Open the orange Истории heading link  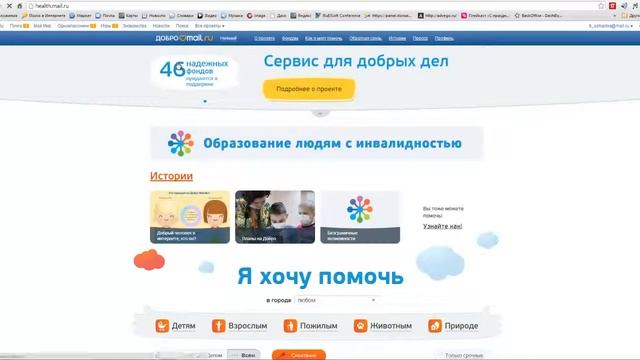(x=171, y=176)
